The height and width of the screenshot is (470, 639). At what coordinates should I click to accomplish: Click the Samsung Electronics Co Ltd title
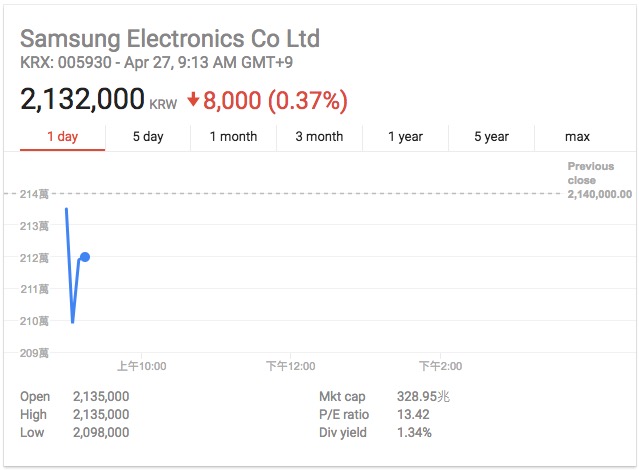pos(170,39)
